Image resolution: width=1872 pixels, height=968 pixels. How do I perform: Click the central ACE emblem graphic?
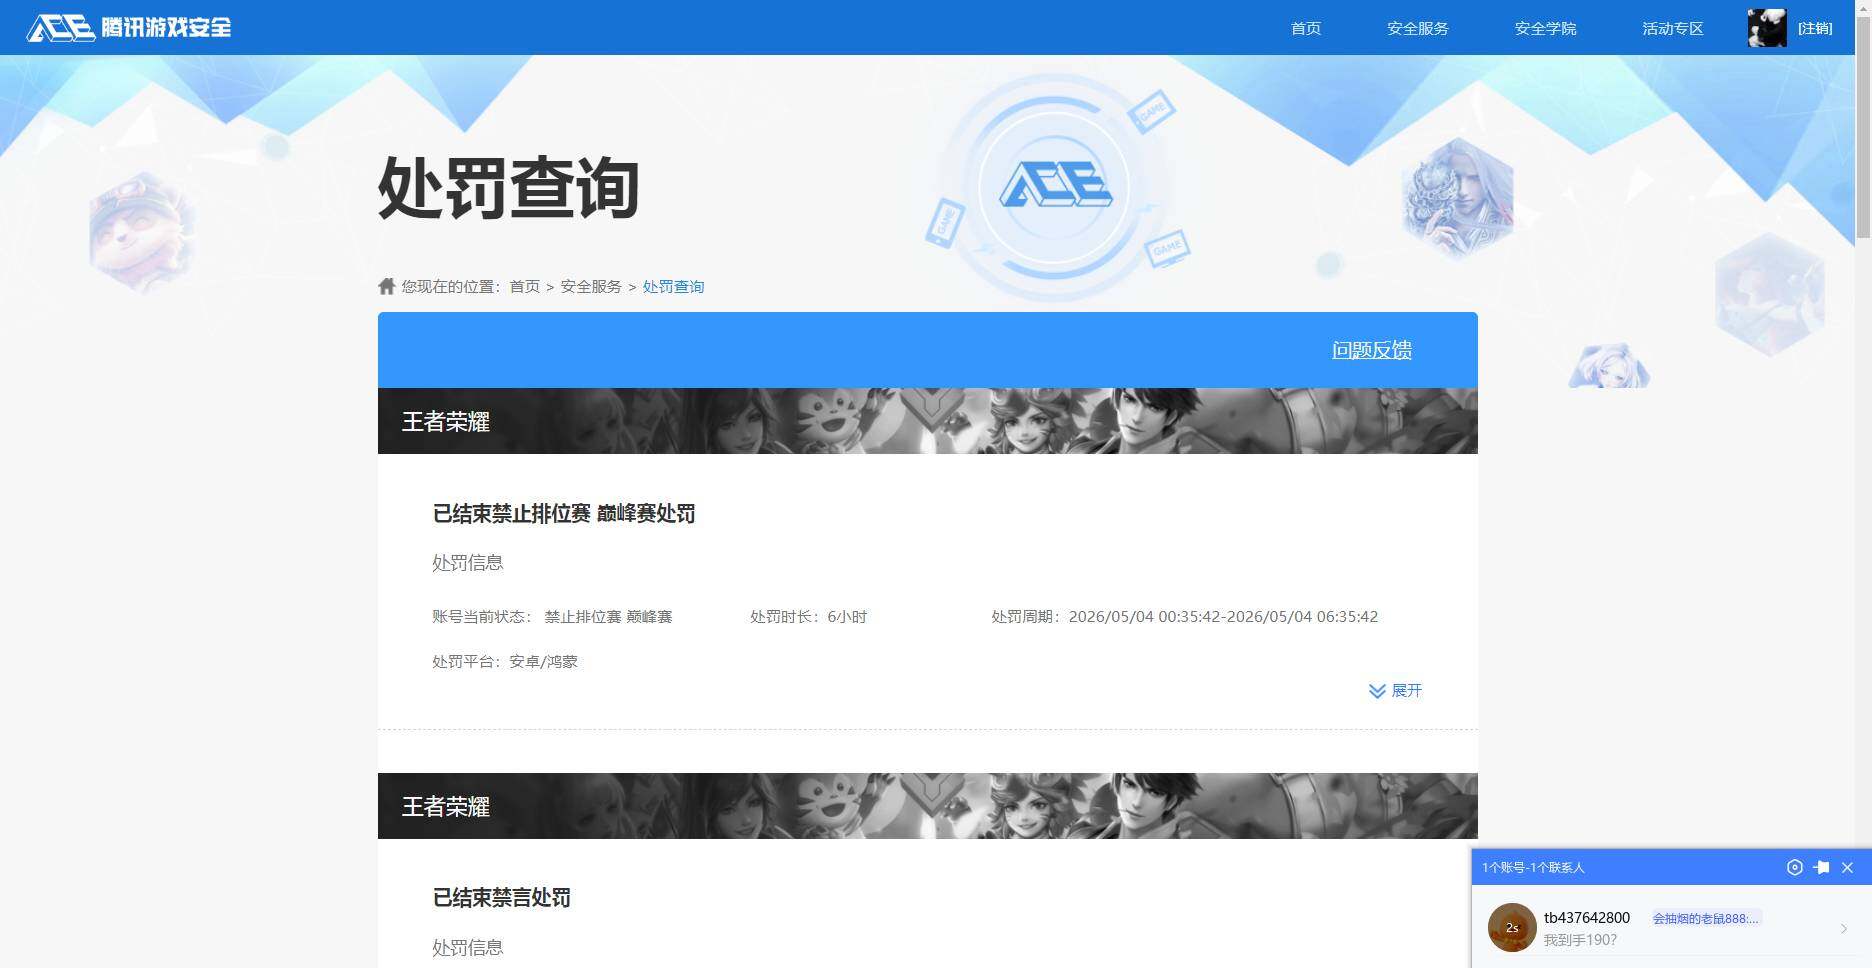(x=1055, y=186)
